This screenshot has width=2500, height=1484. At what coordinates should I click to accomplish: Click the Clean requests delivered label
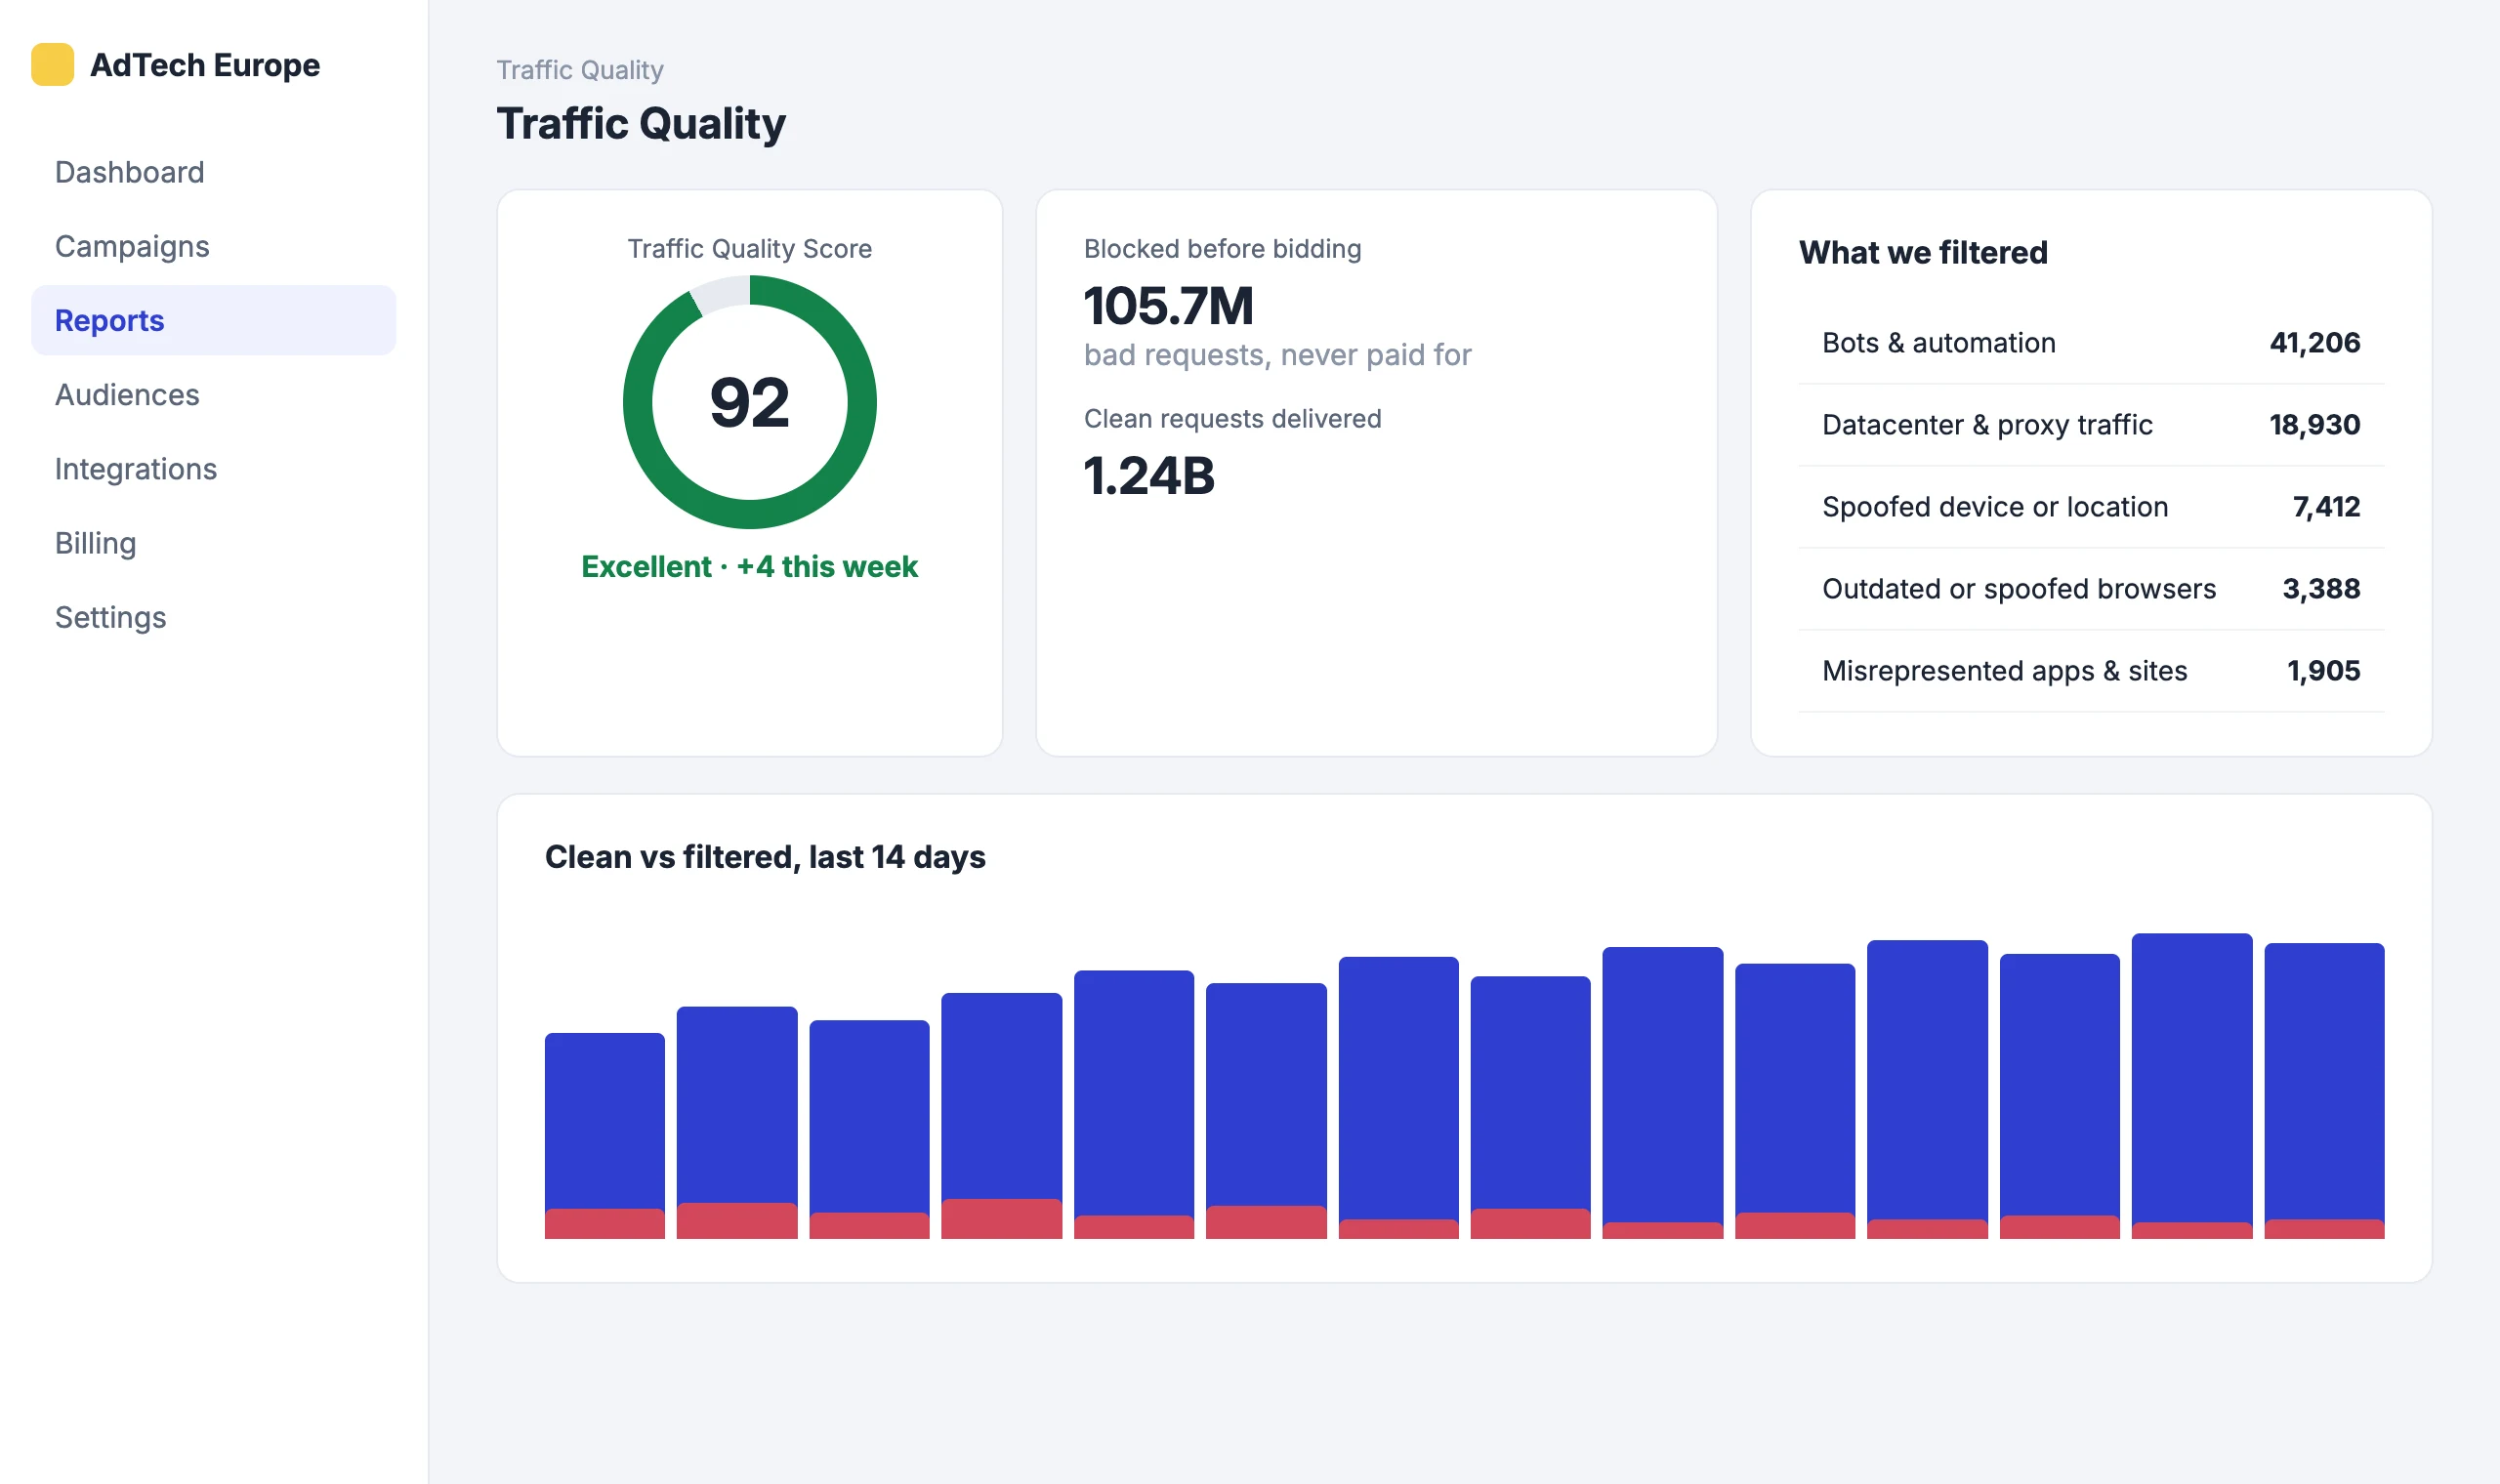point(1232,418)
